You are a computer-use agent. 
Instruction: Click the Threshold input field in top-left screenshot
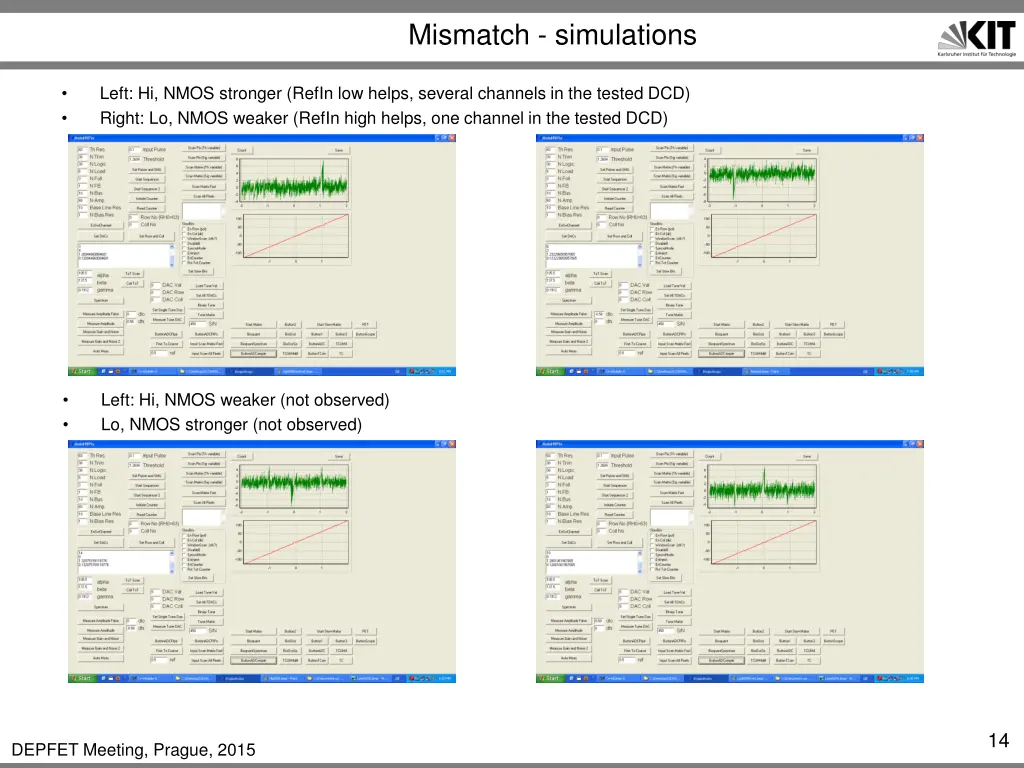coord(133,158)
